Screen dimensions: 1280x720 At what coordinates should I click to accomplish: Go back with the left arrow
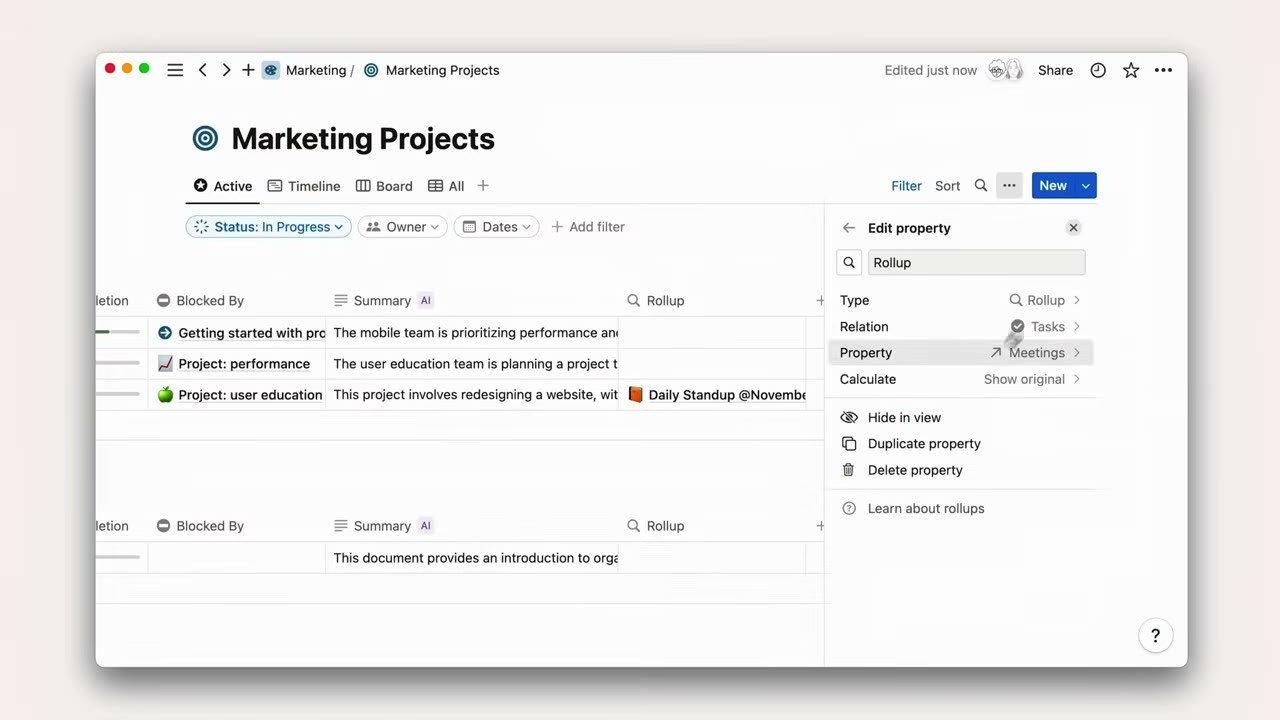203,70
